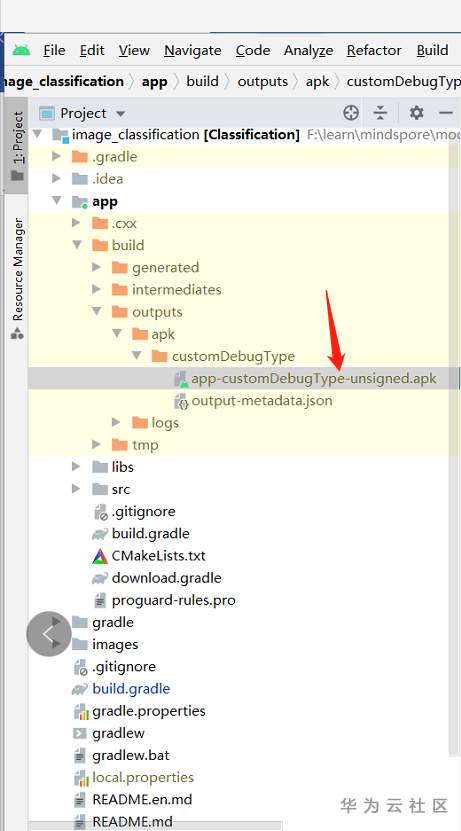Select app-customDebugType-unsigned.apk file
This screenshot has height=831, width=461.
[314, 378]
